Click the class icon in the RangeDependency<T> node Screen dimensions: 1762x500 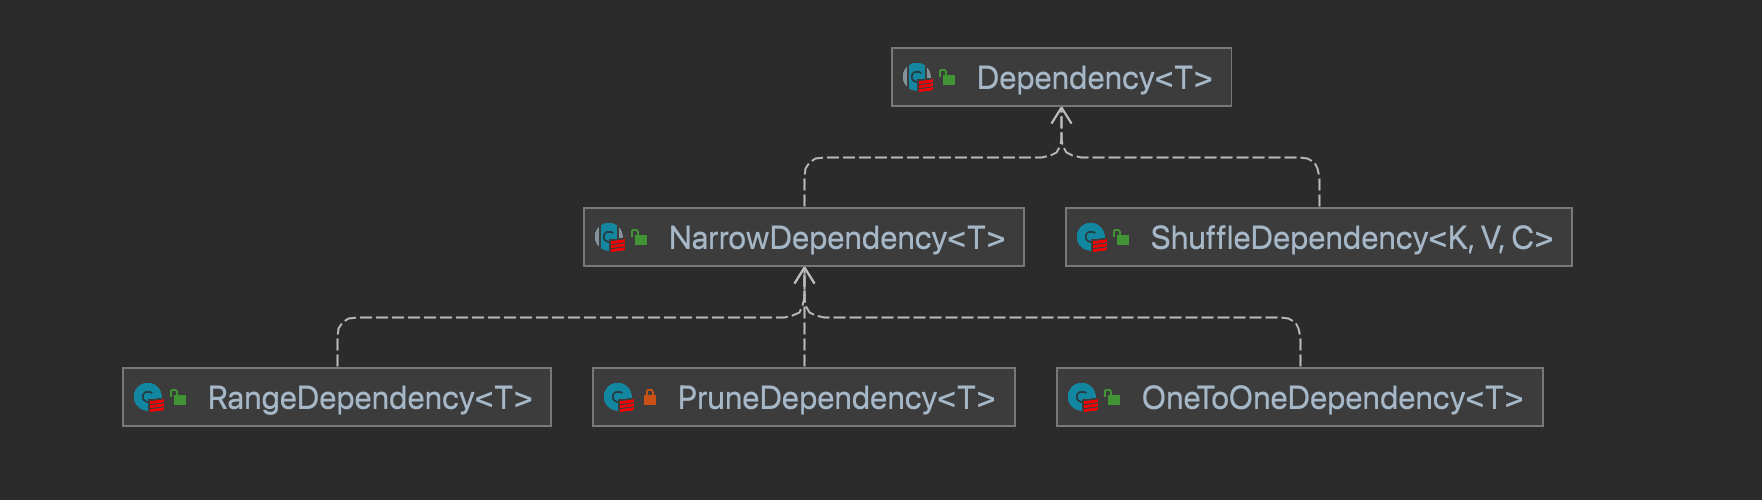coord(148,398)
